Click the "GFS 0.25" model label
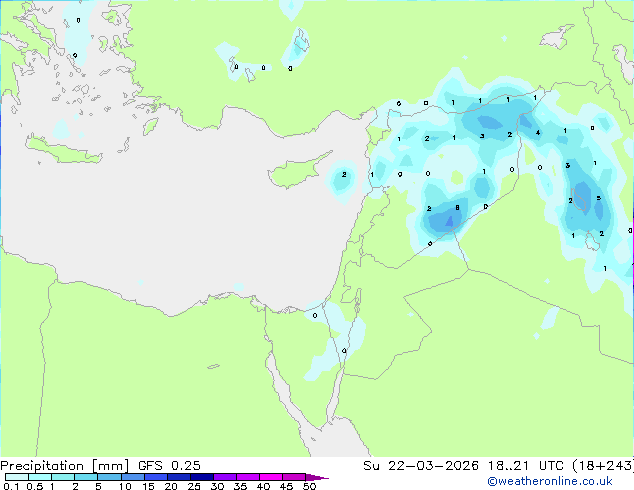The height and width of the screenshot is (490, 634). click(169, 466)
